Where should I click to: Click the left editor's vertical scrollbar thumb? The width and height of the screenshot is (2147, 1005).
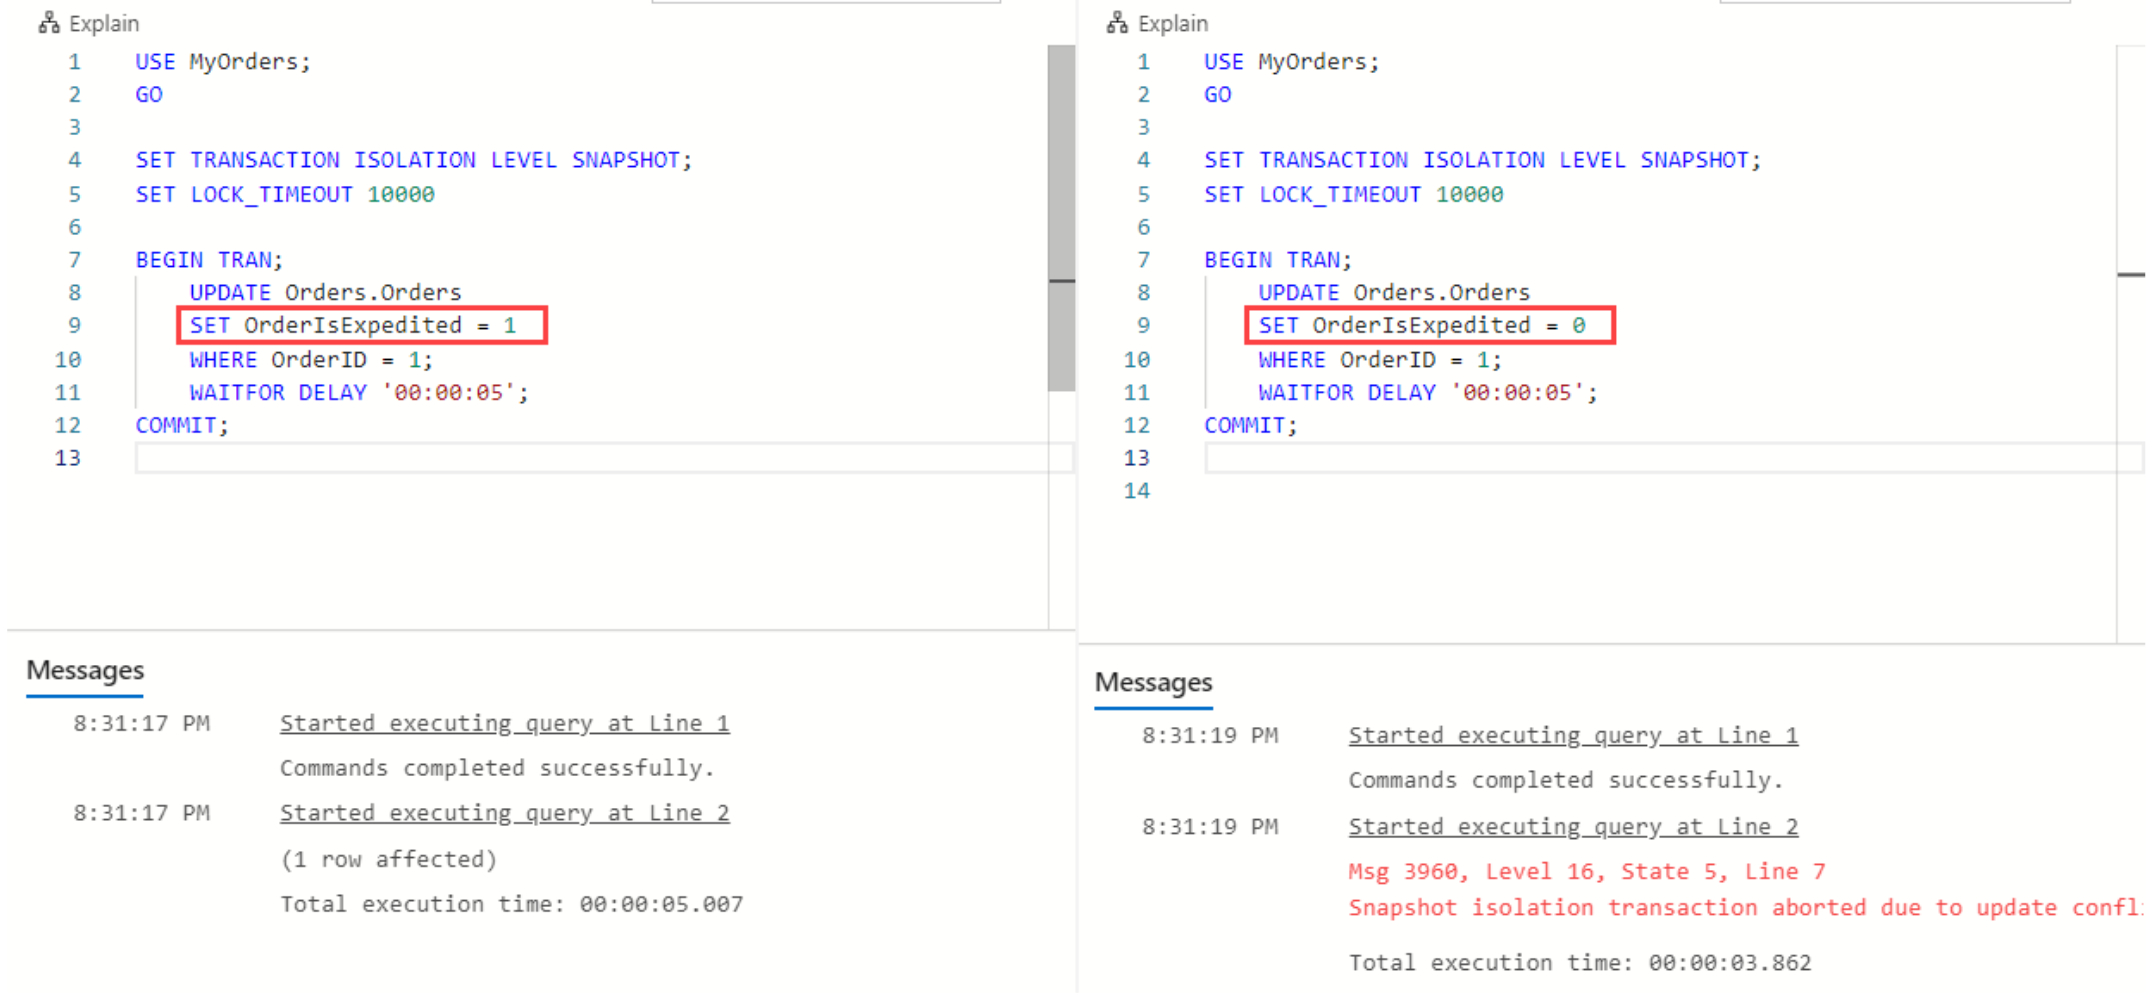click(x=1061, y=217)
